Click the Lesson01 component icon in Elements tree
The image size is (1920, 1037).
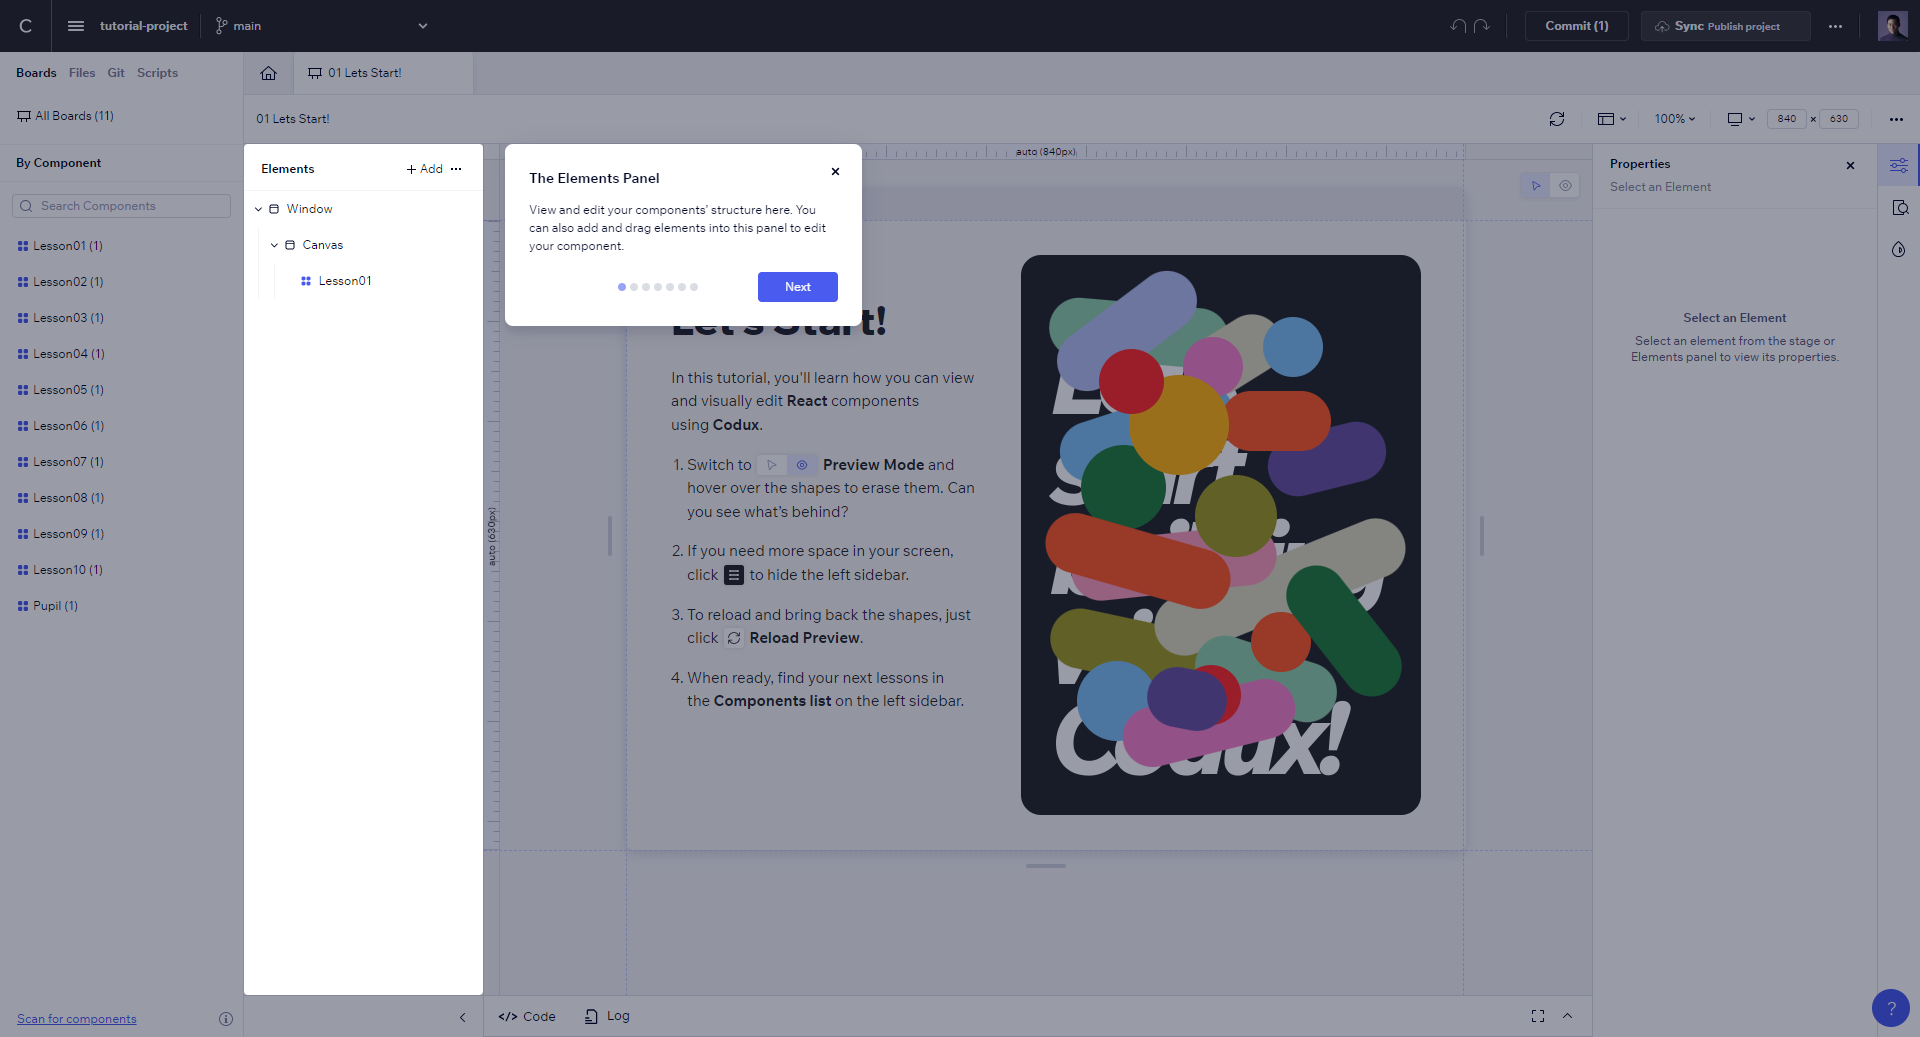(x=306, y=281)
